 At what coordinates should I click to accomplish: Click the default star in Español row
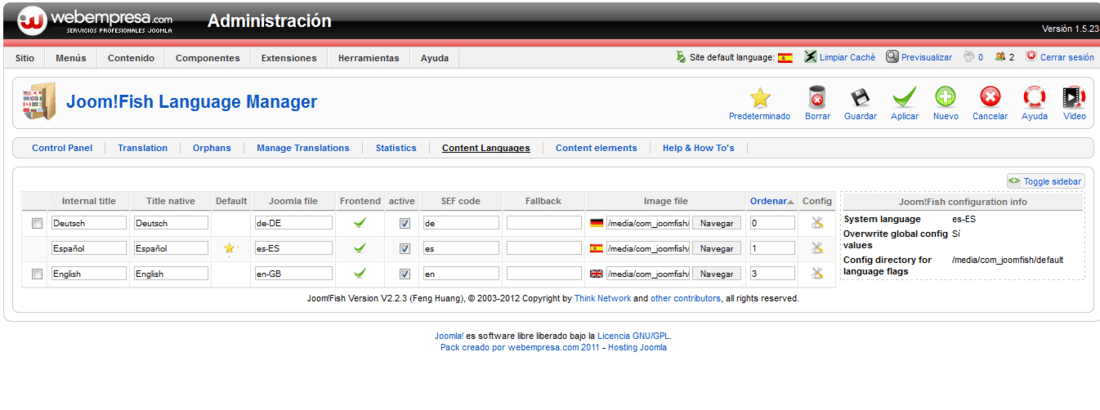point(229,249)
